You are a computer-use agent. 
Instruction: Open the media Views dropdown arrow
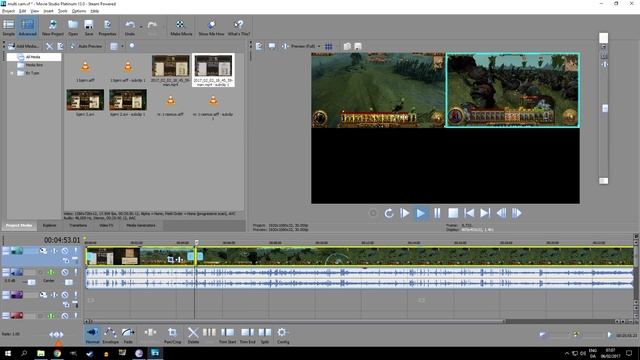122,46
